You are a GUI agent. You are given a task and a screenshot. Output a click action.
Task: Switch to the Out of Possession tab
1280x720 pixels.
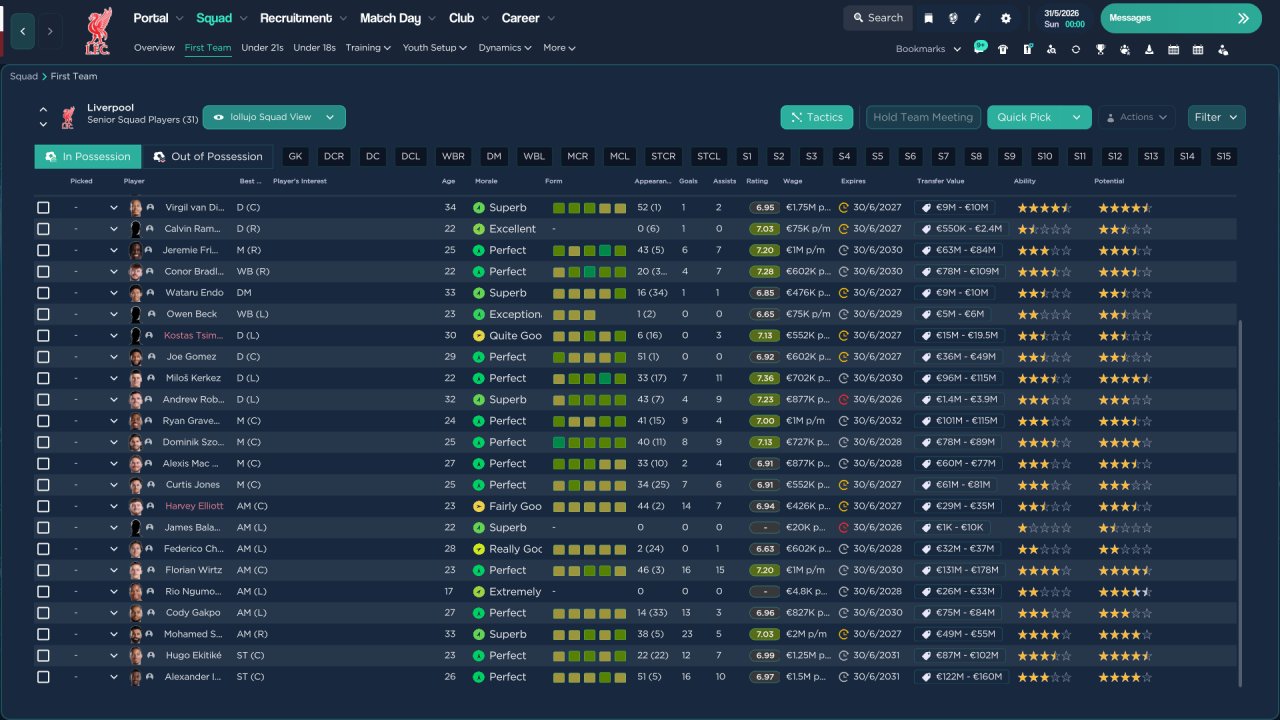click(207, 156)
